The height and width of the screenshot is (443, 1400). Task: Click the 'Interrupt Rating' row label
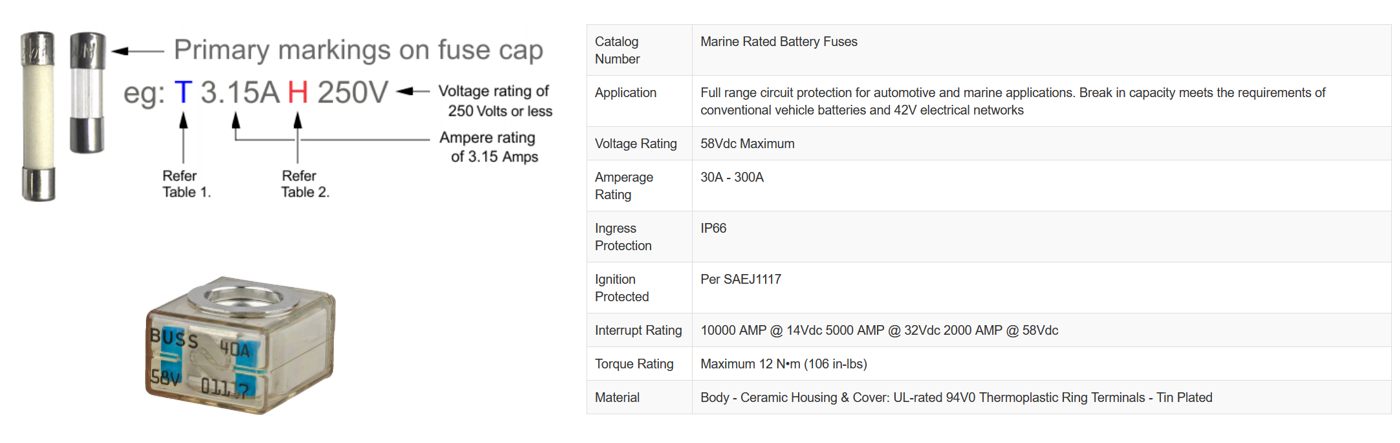click(x=638, y=331)
